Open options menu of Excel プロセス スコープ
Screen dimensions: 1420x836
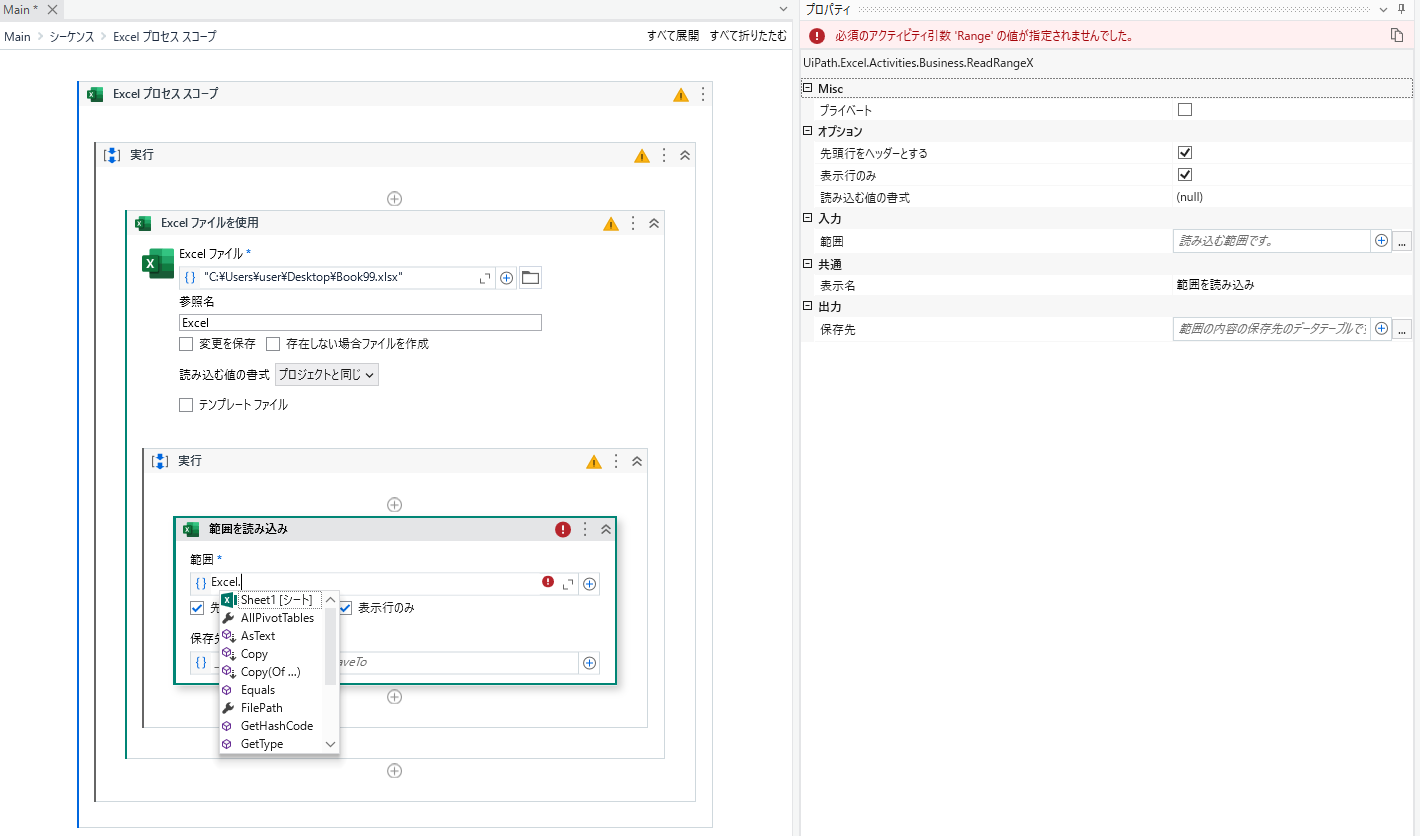[703, 94]
